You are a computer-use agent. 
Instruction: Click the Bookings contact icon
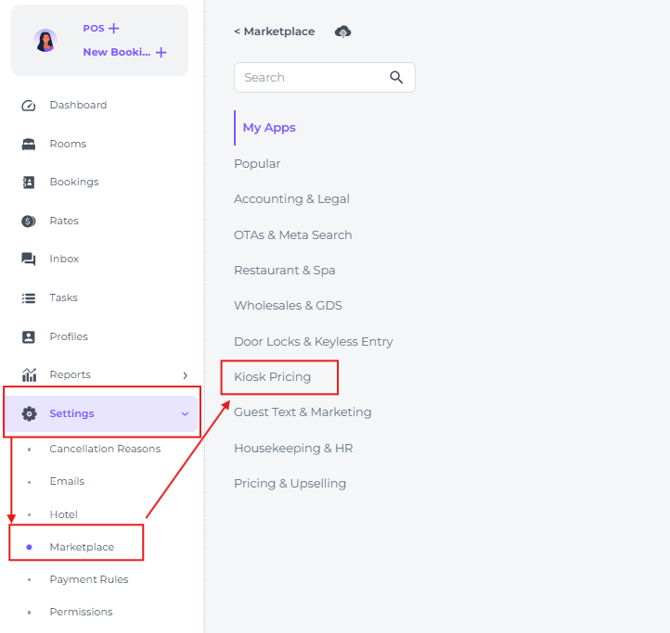click(x=29, y=182)
